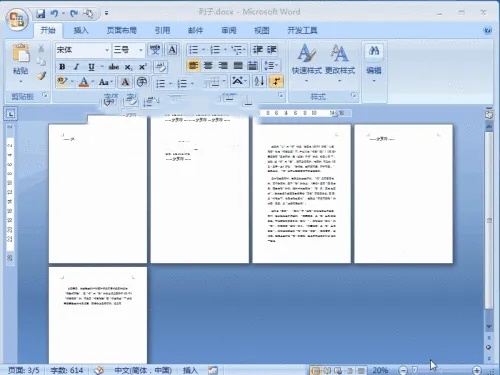Distribute text evenly with the distributed alignment icon

click(253, 66)
